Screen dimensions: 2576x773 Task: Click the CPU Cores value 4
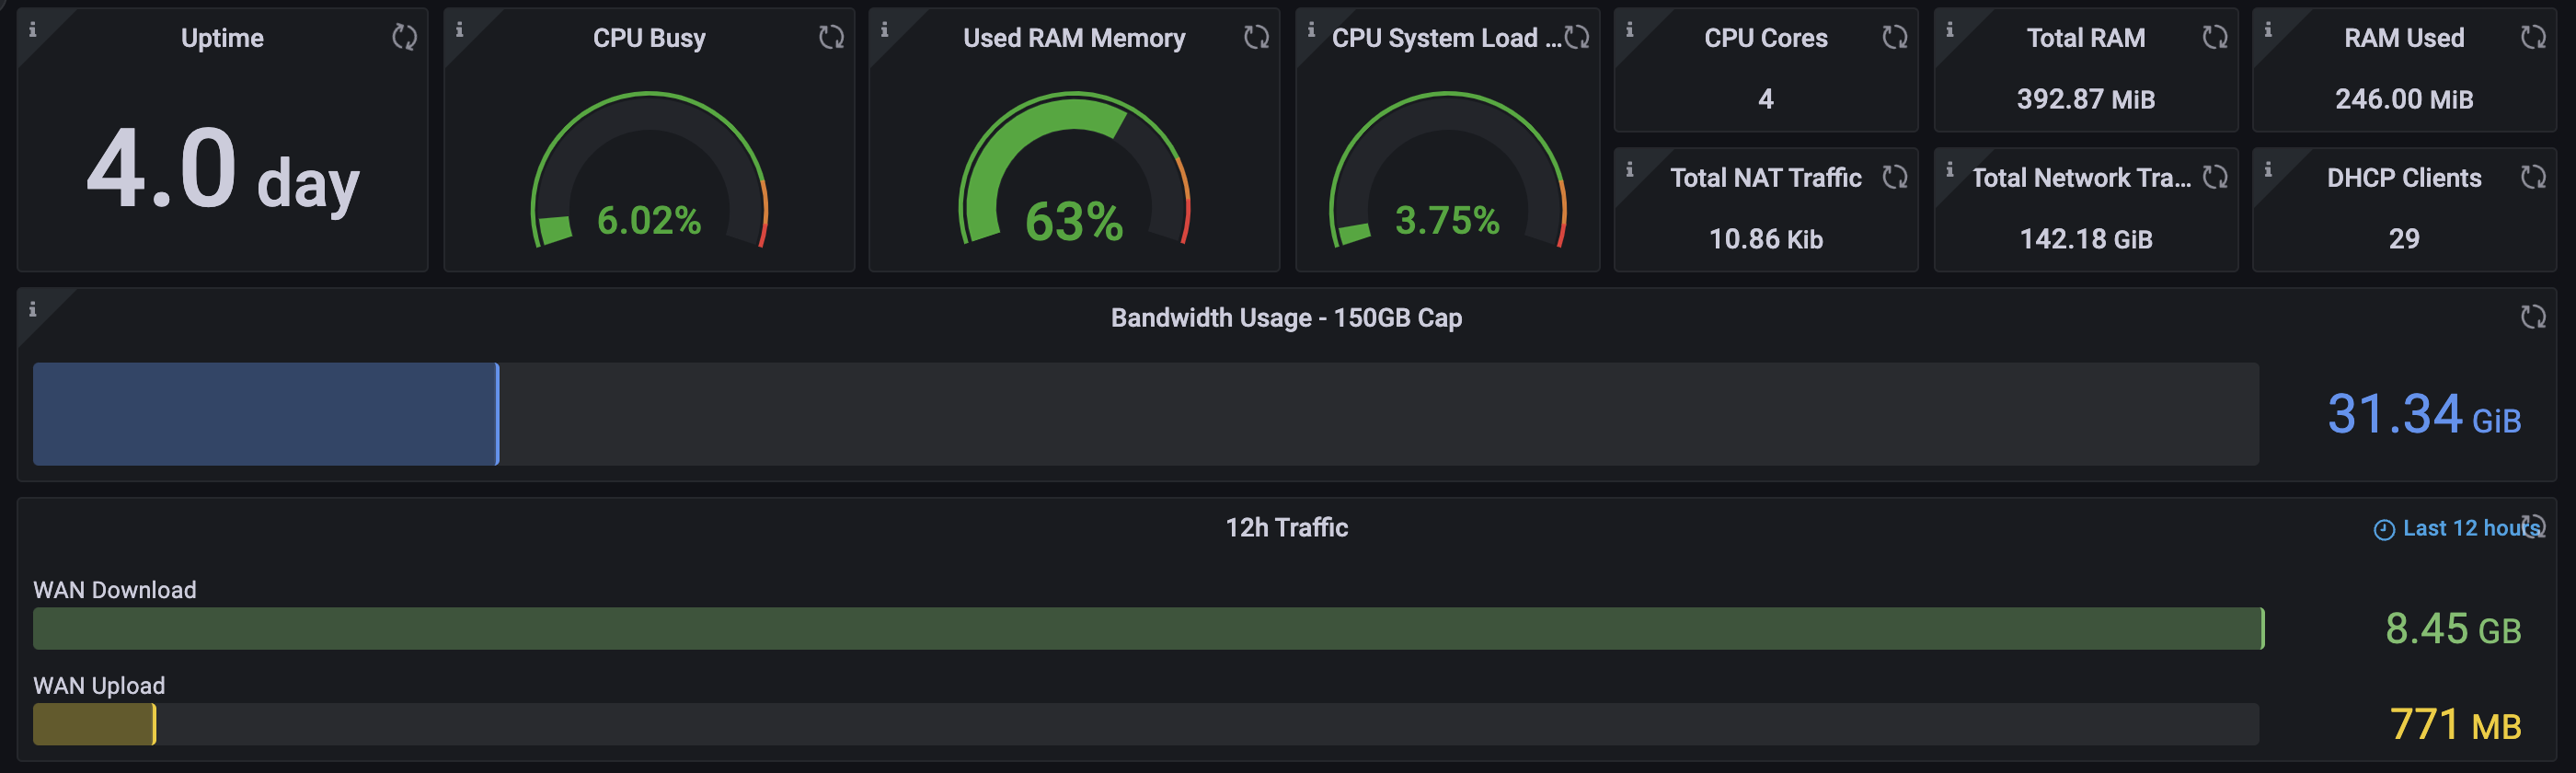(1765, 99)
